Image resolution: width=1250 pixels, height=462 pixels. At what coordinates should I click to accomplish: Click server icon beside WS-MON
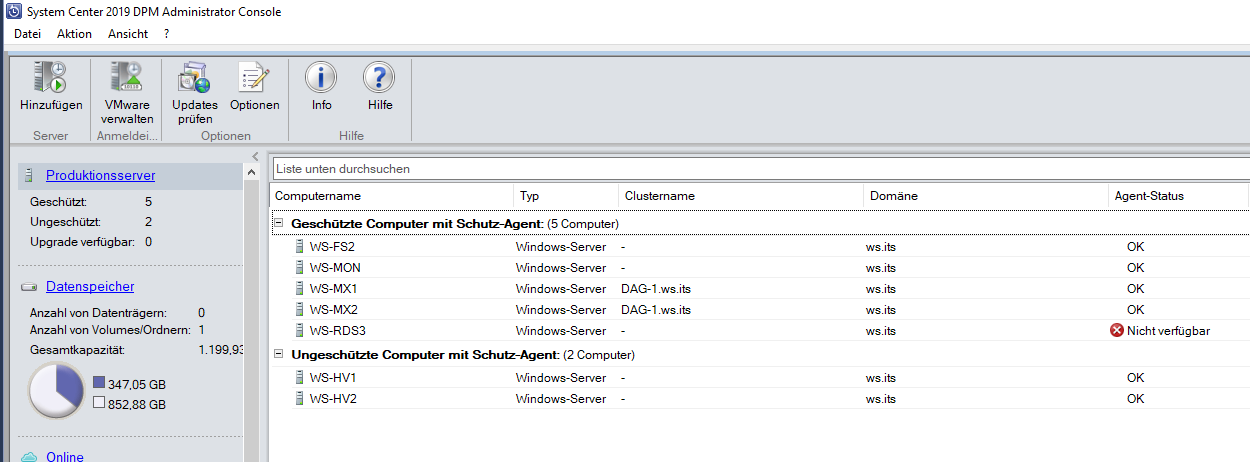click(x=299, y=267)
